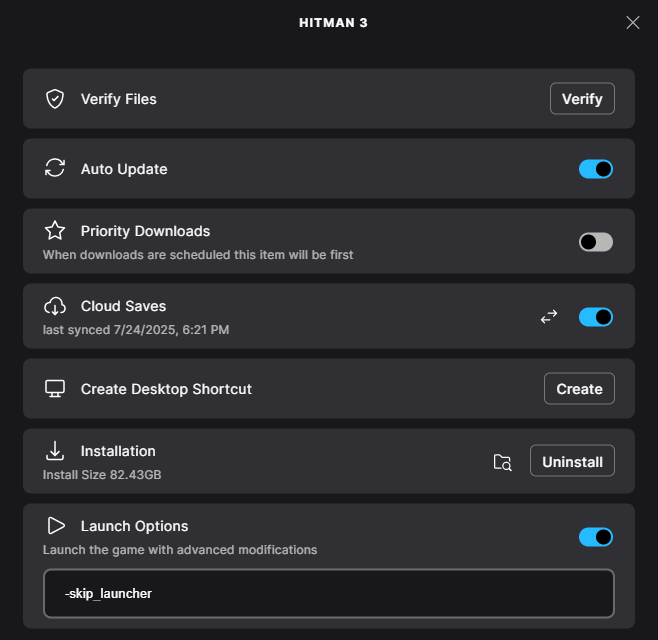The image size is (658, 640).
Task: Click the Uninstall button
Action: click(572, 461)
